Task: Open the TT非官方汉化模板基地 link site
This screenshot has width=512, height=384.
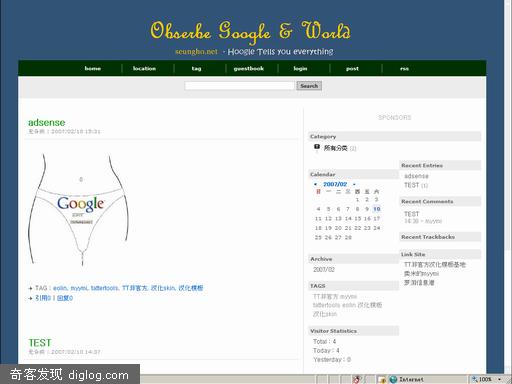Action: point(435,265)
